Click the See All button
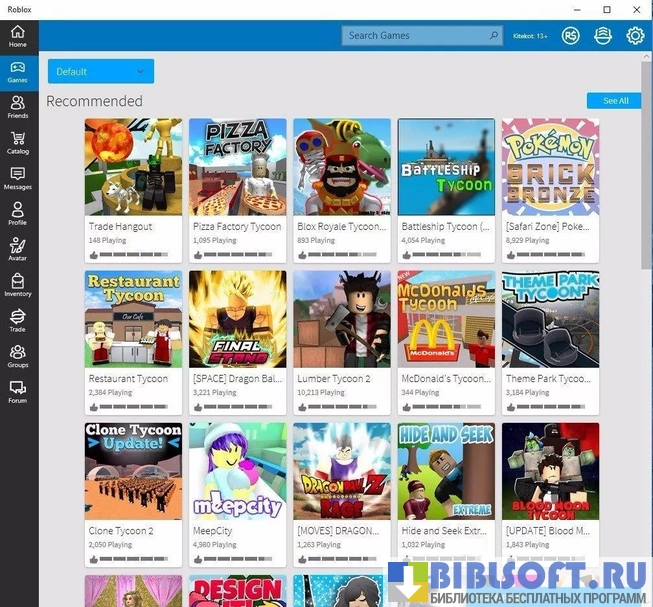This screenshot has width=653, height=607. click(615, 101)
